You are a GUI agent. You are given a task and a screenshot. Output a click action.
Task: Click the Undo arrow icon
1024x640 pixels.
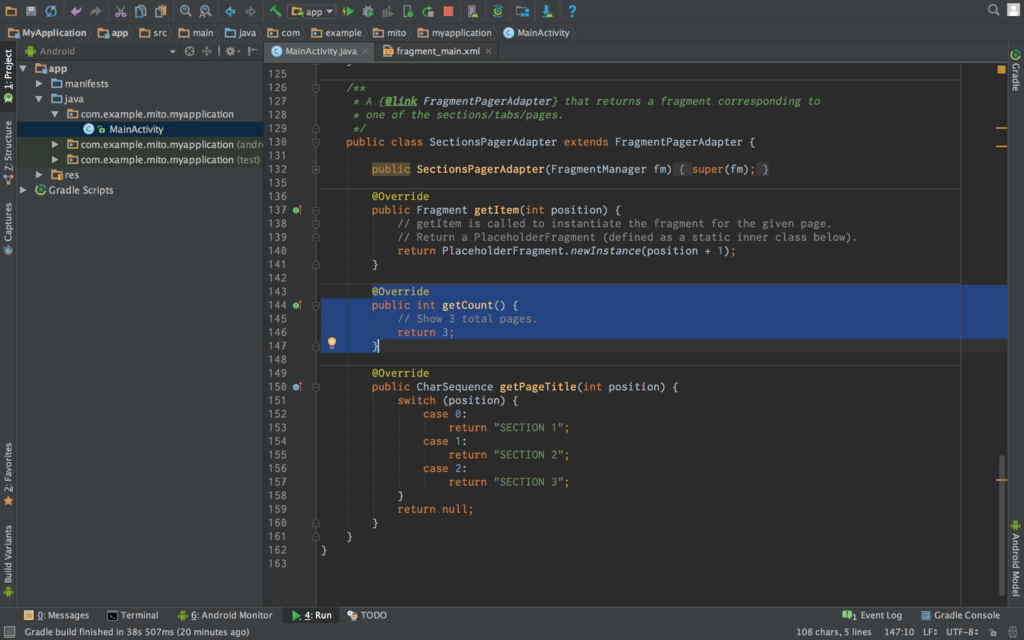click(x=76, y=11)
